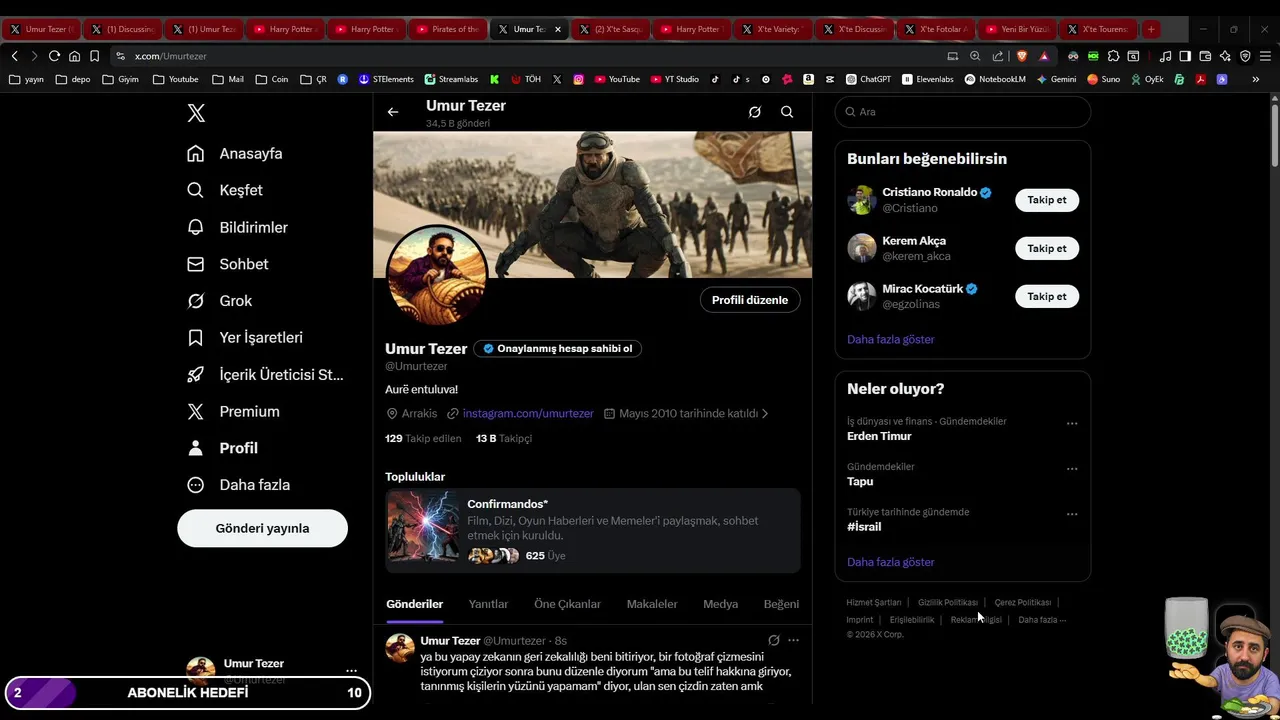Viewport: 1280px width, 720px height.
Task: Click the Grok icon in profile header
Action: tap(755, 112)
